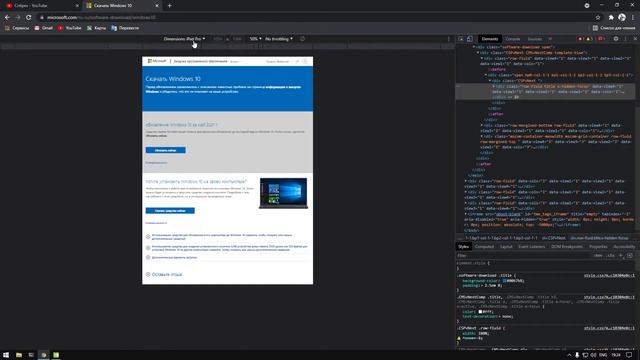Bookmark this page with the star icon
The height and width of the screenshot is (360, 640).
coord(598,18)
